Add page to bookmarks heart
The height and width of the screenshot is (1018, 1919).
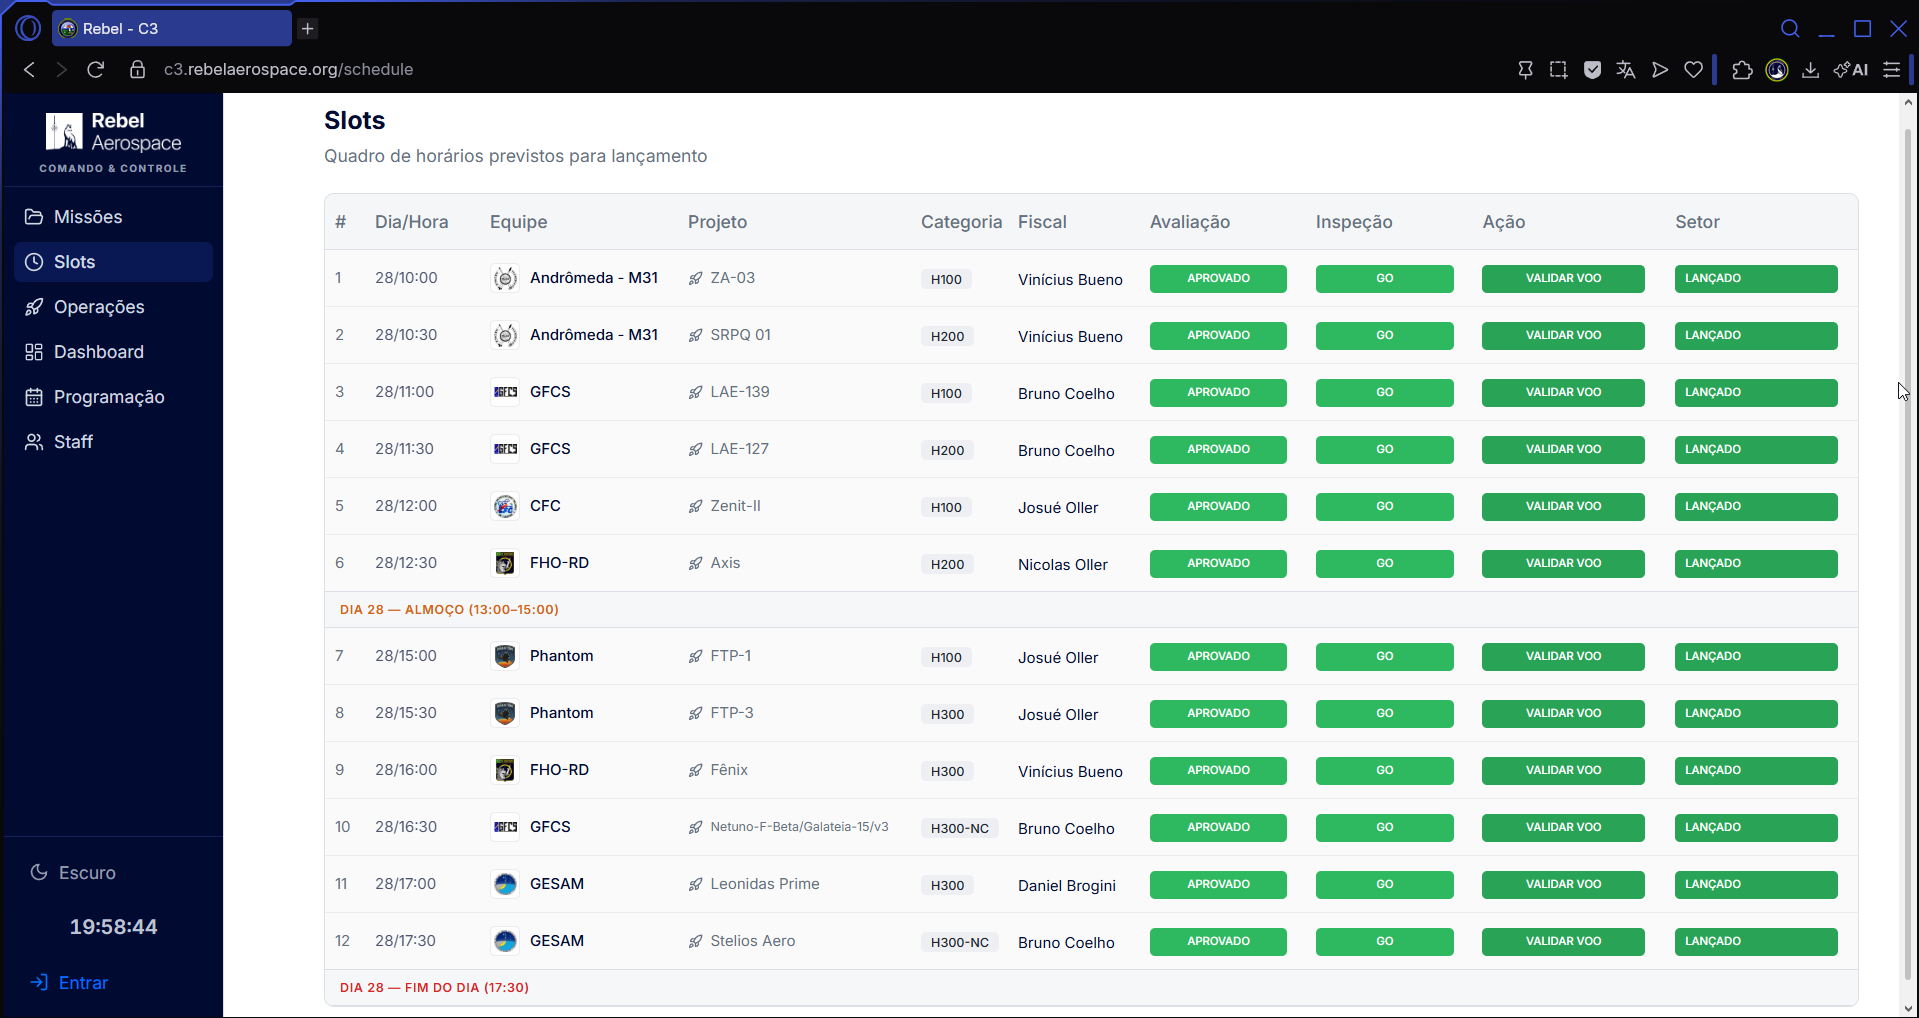pos(1693,69)
